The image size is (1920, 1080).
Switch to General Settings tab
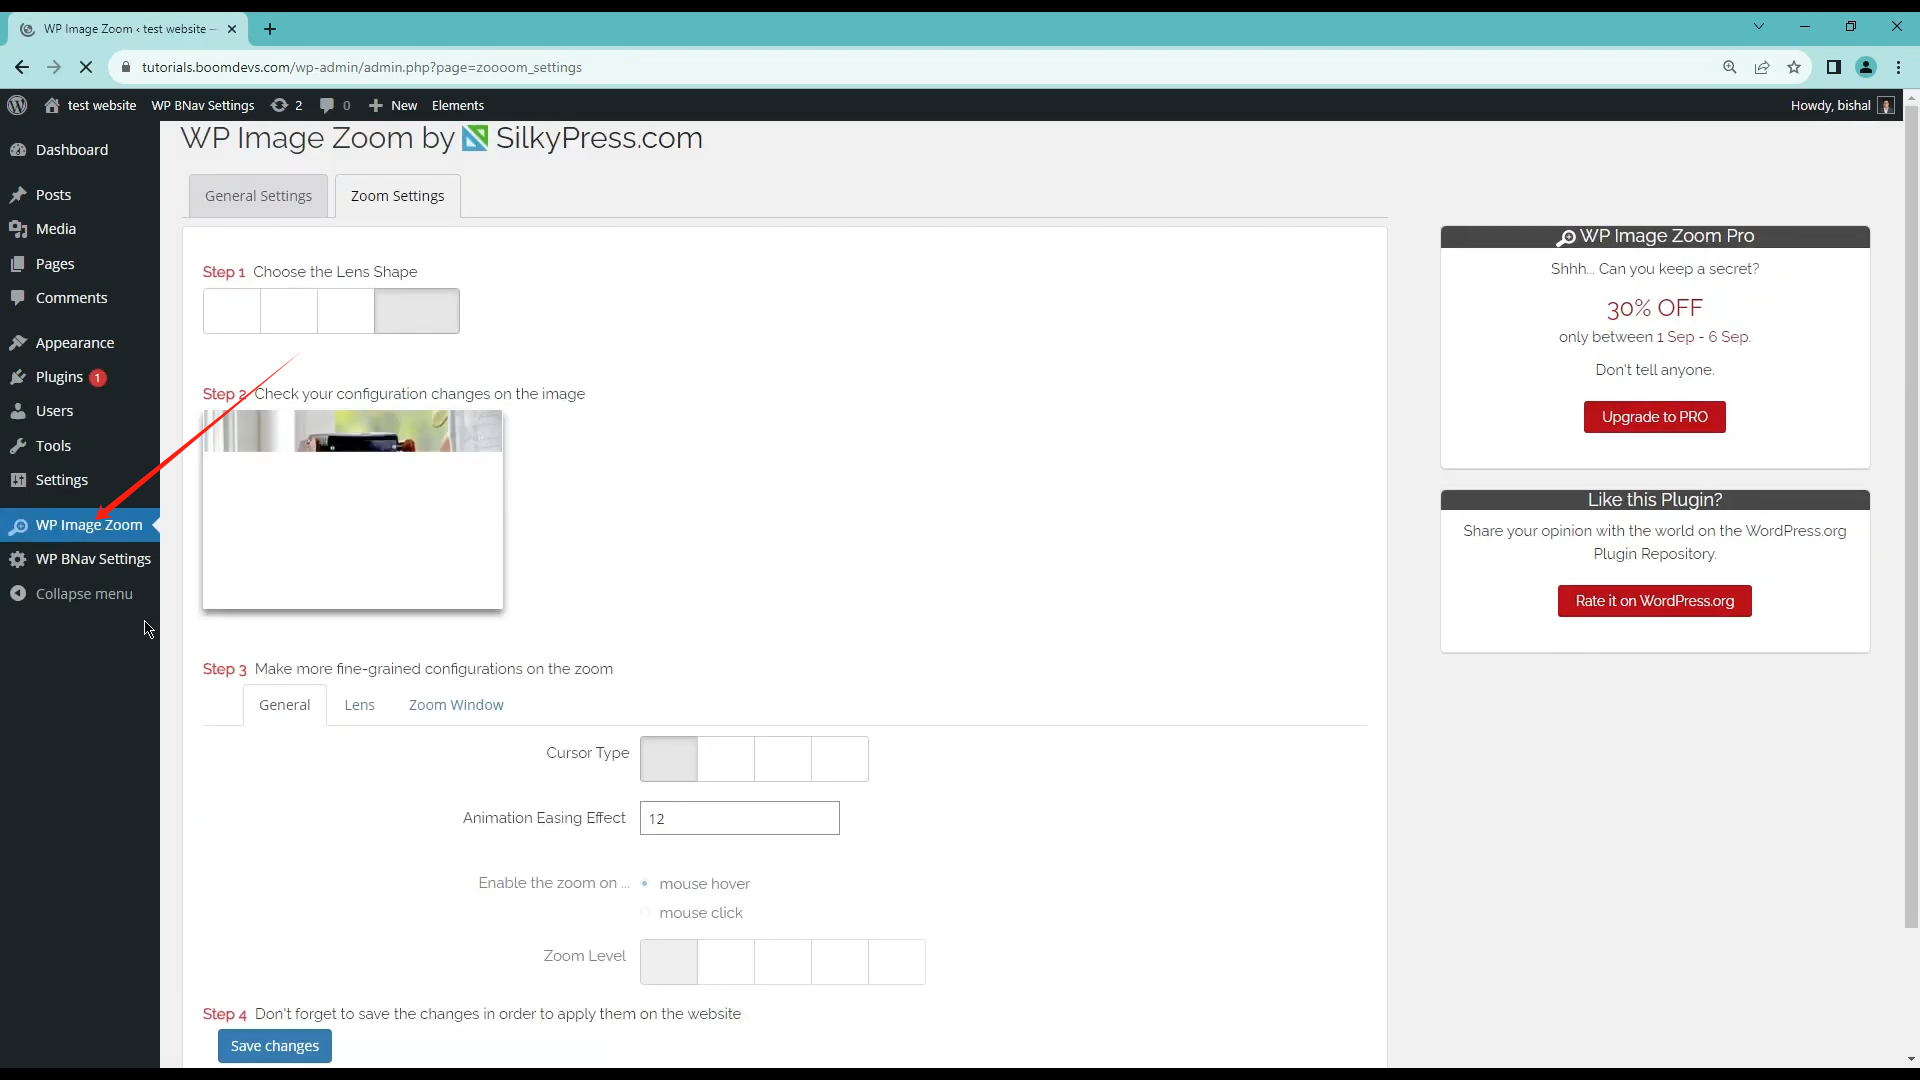(x=258, y=196)
